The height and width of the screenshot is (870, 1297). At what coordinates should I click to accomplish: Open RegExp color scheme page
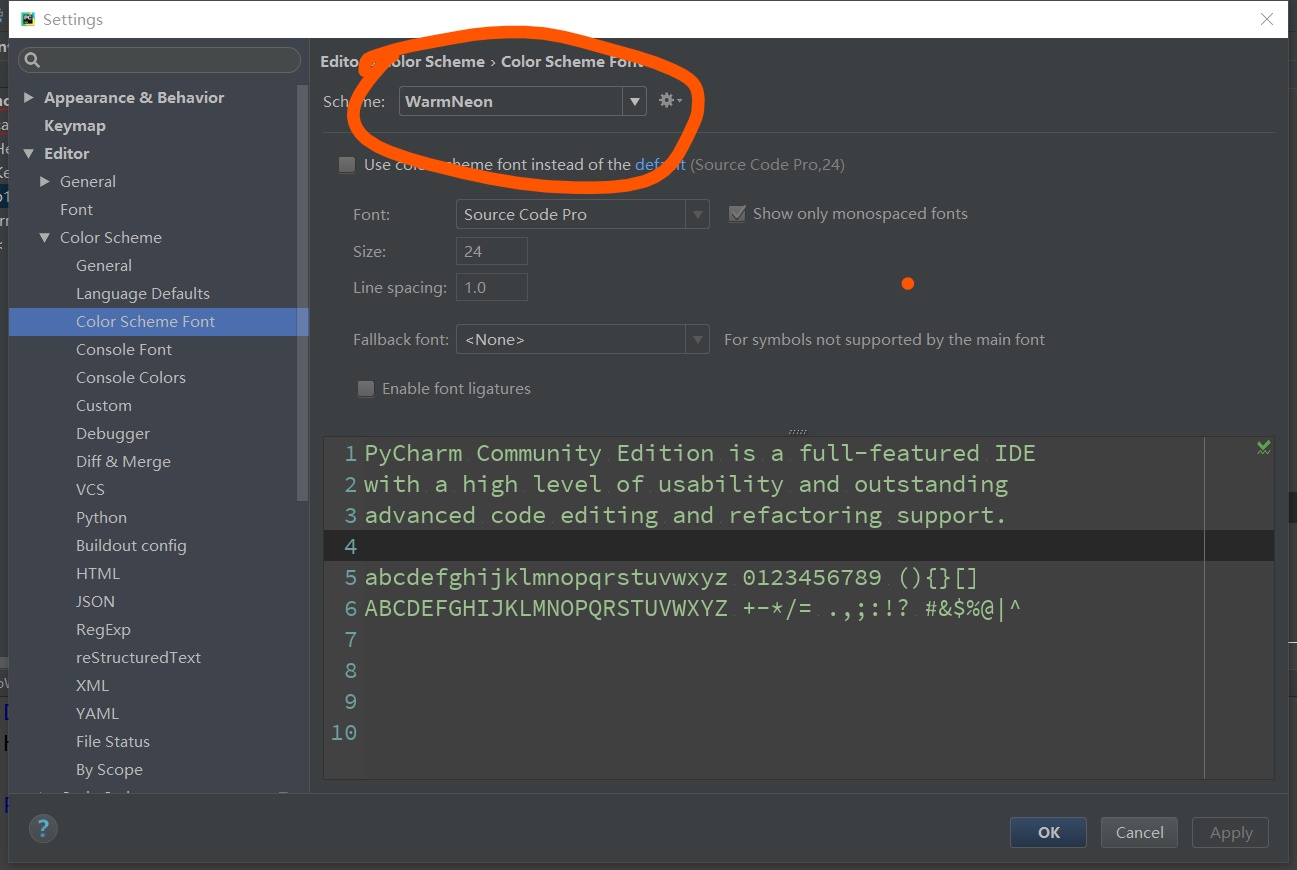[x=103, y=629]
